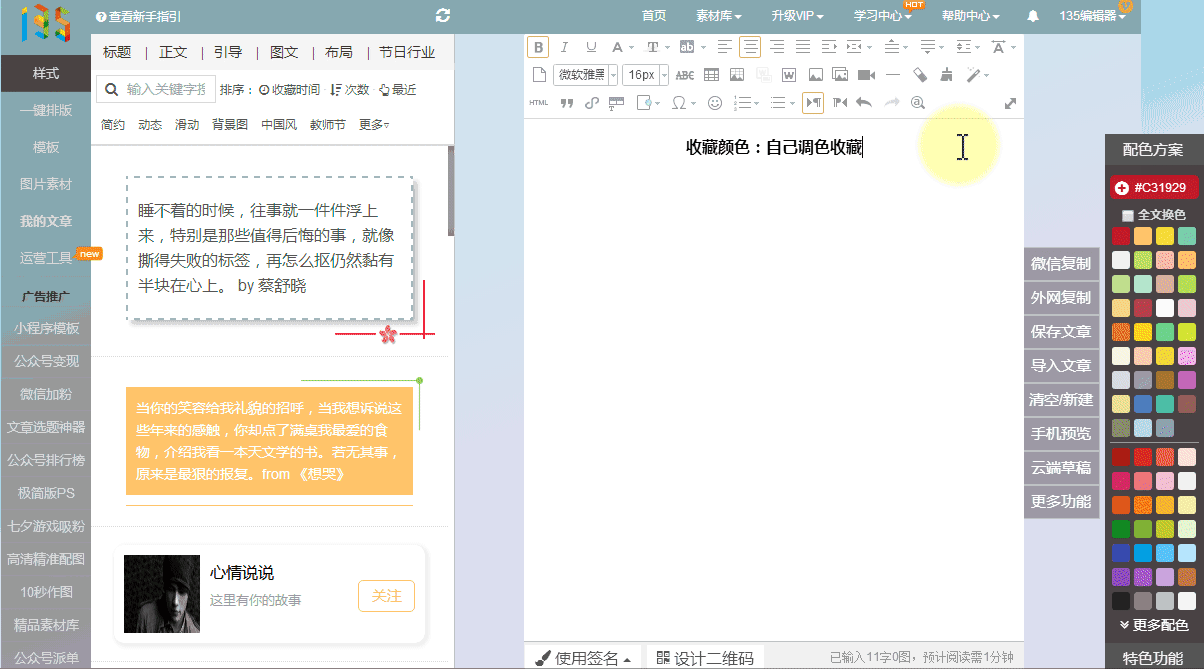Click the emoji smiley icon
This screenshot has width=1204, height=669.
715,103
